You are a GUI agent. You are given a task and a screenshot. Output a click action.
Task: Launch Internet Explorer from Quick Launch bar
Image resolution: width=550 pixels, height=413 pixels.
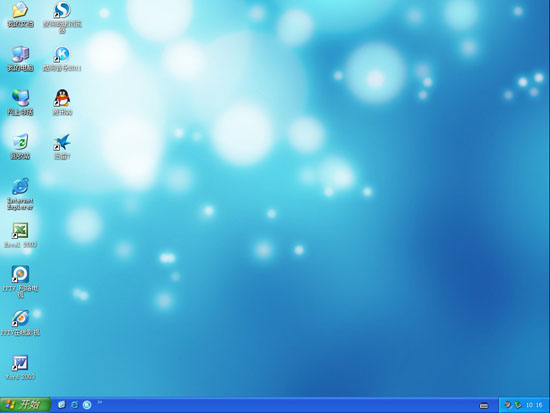pos(74,405)
